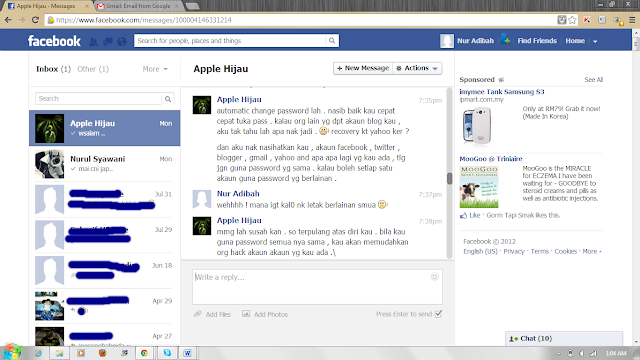Open the Nurul Syawani conversation
This screenshot has width=640, height=360.
click(x=104, y=164)
